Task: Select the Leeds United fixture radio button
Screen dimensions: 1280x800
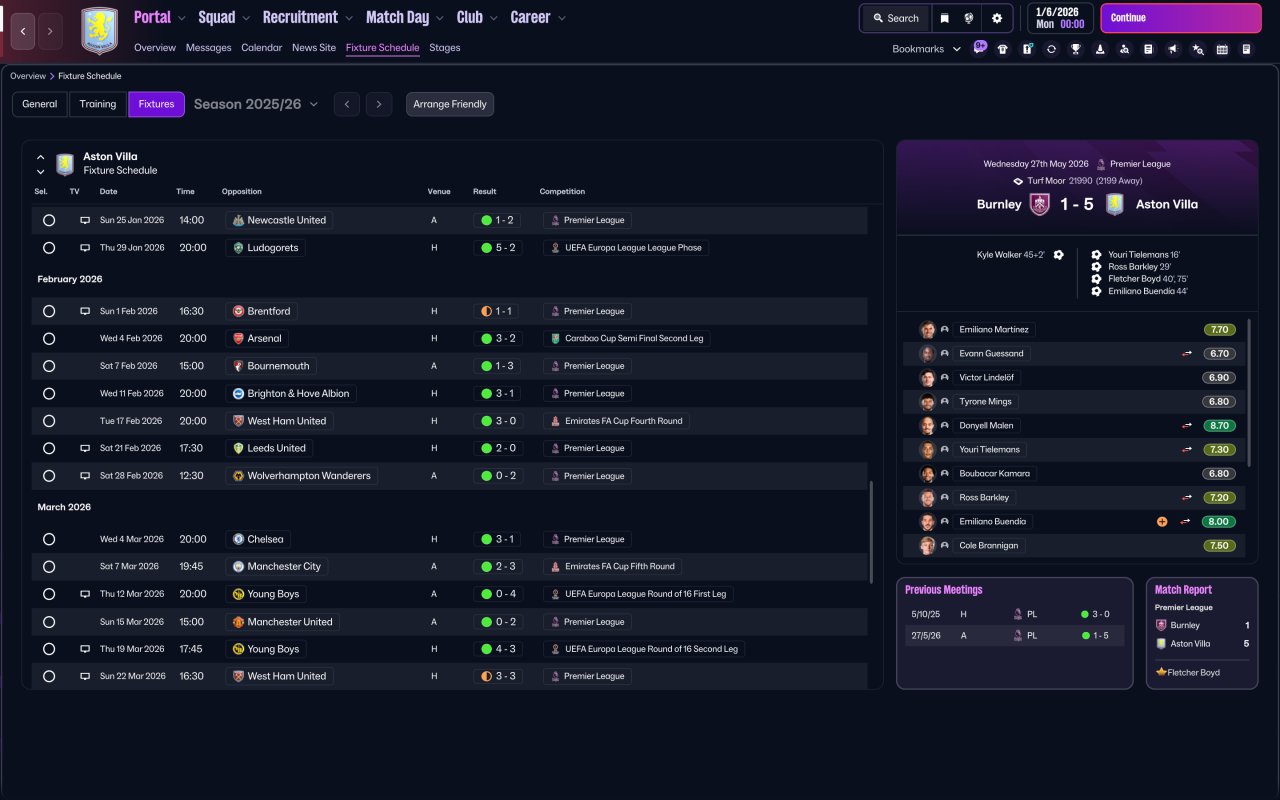Action: pyautogui.click(x=49, y=448)
